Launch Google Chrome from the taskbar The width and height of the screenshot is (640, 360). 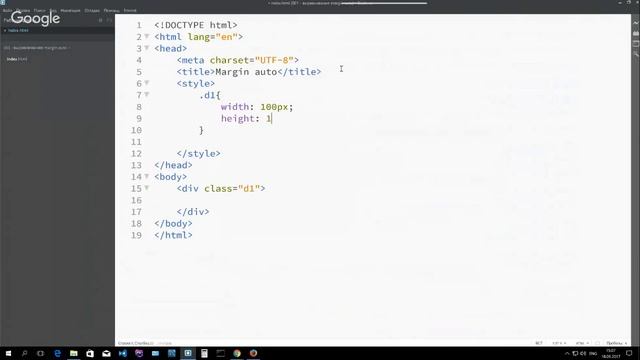point(237,353)
